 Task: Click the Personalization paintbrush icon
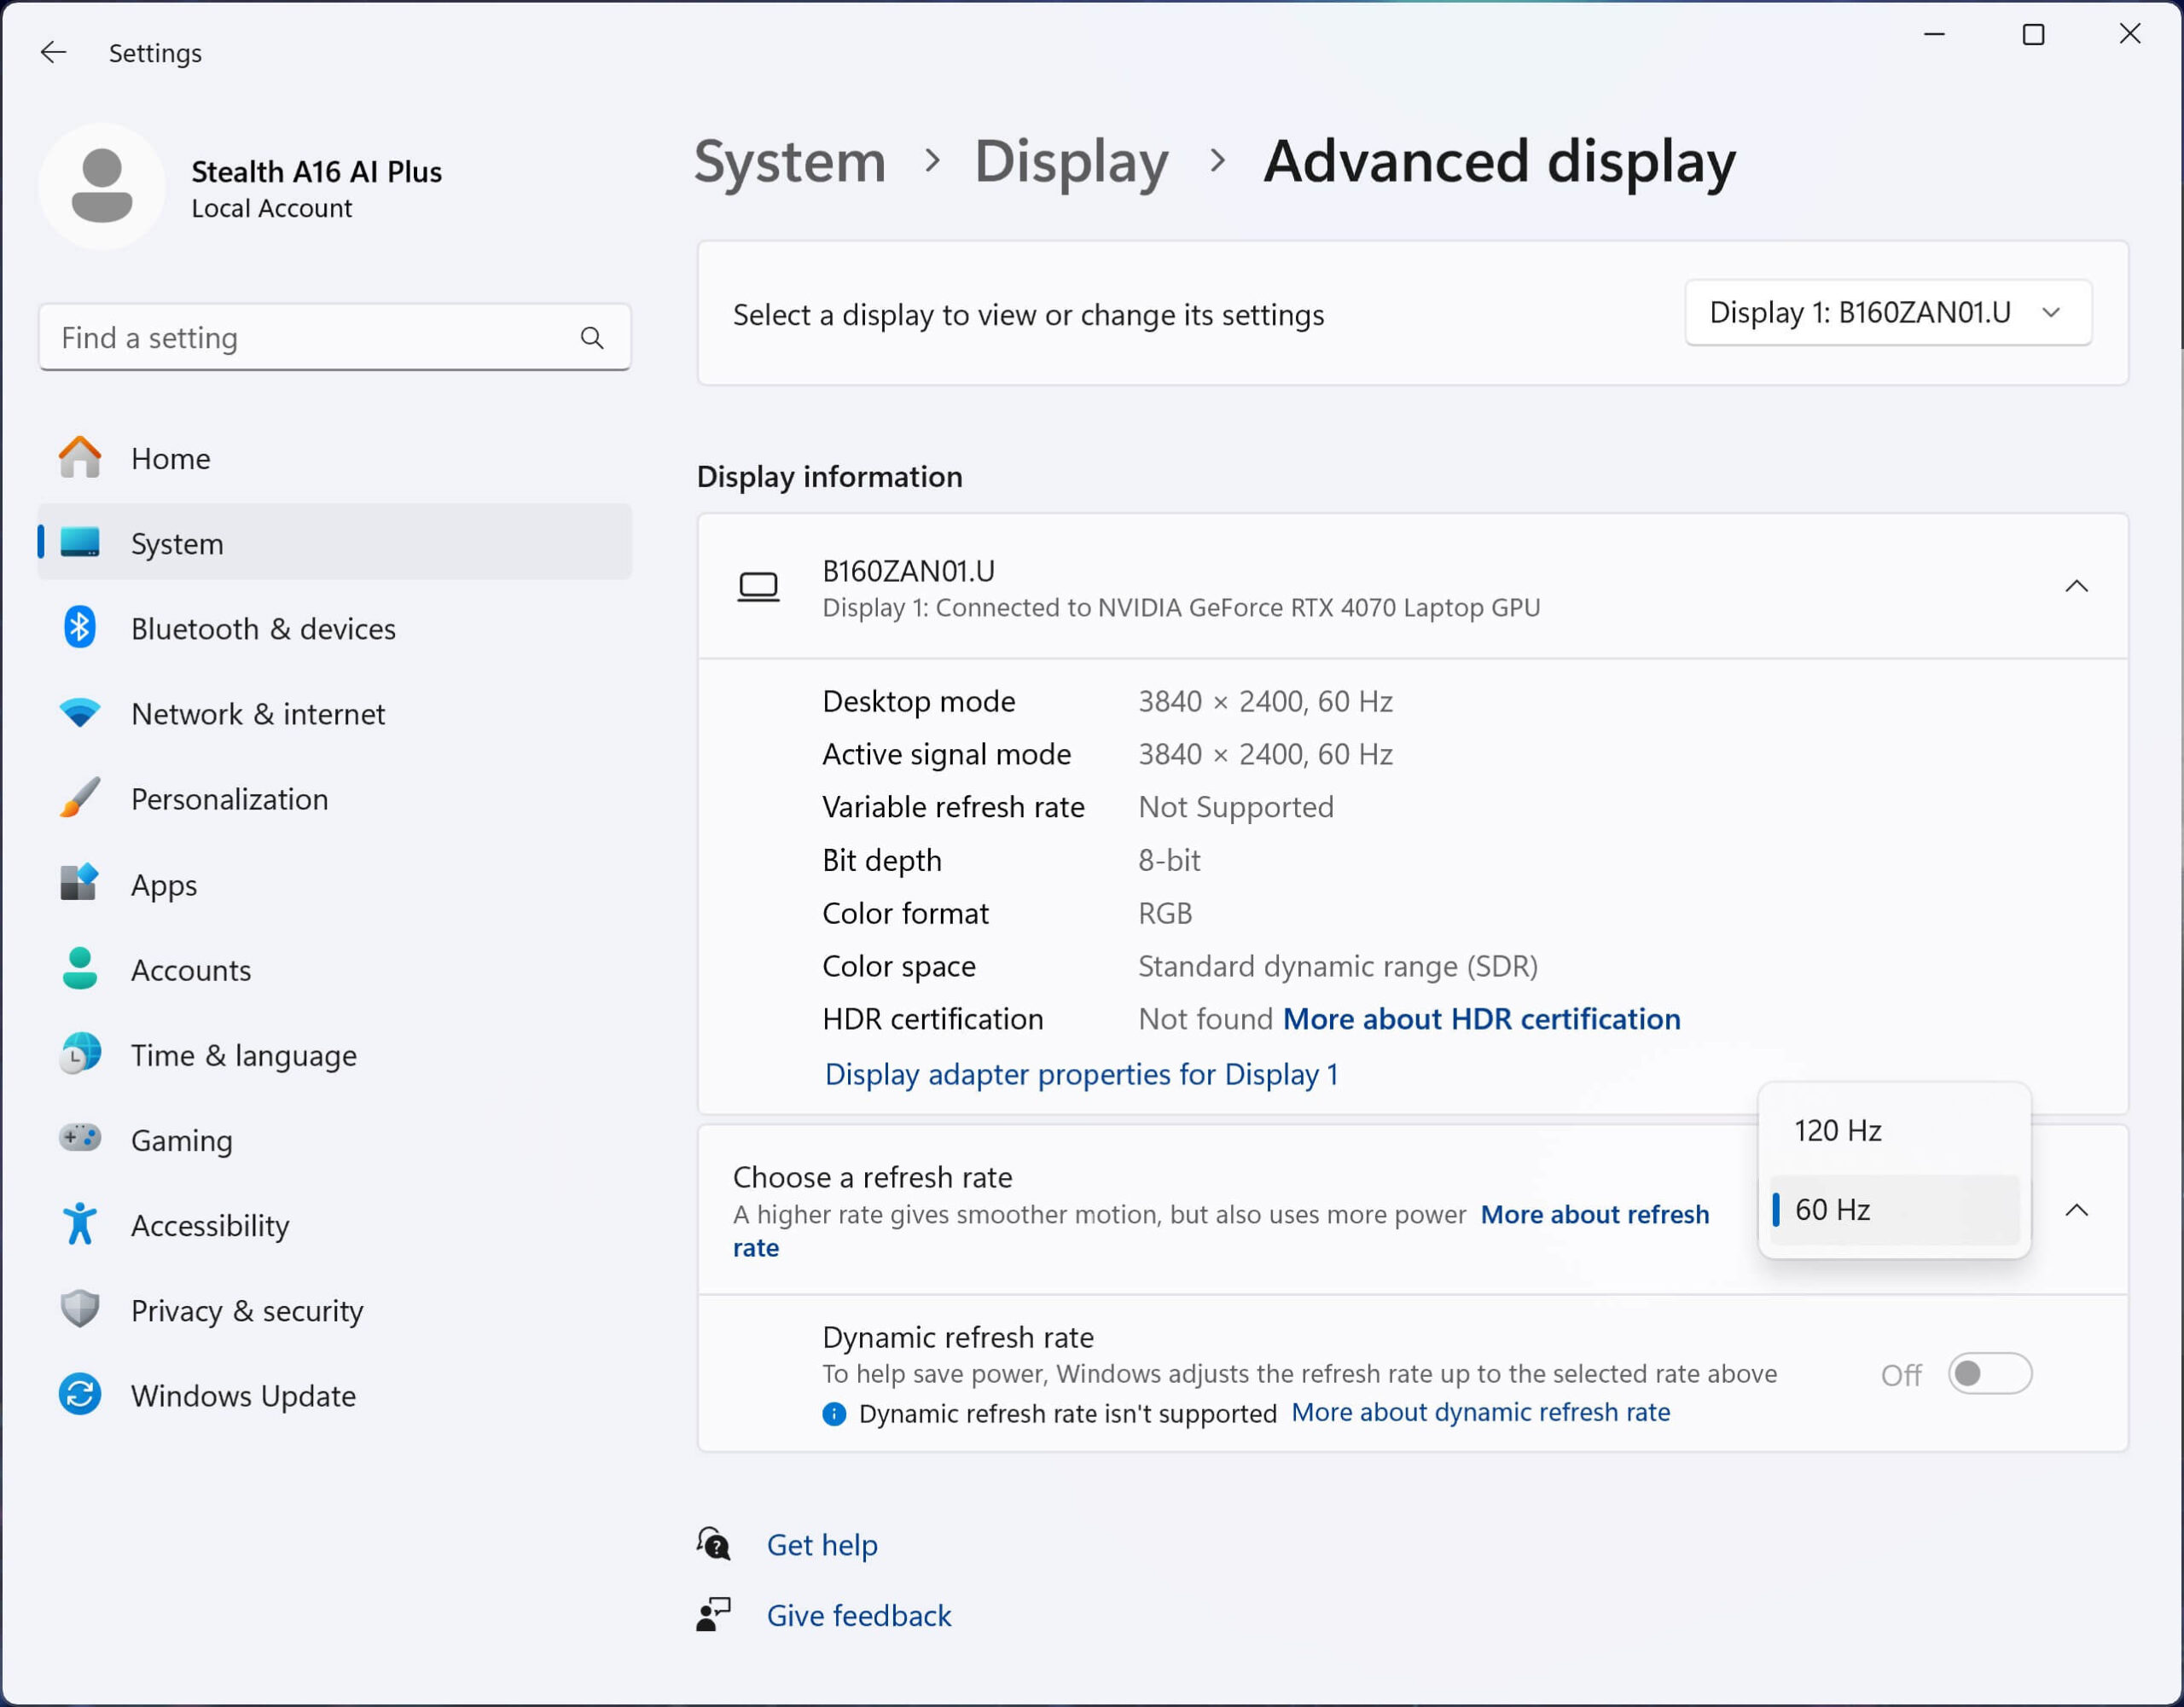(80, 798)
